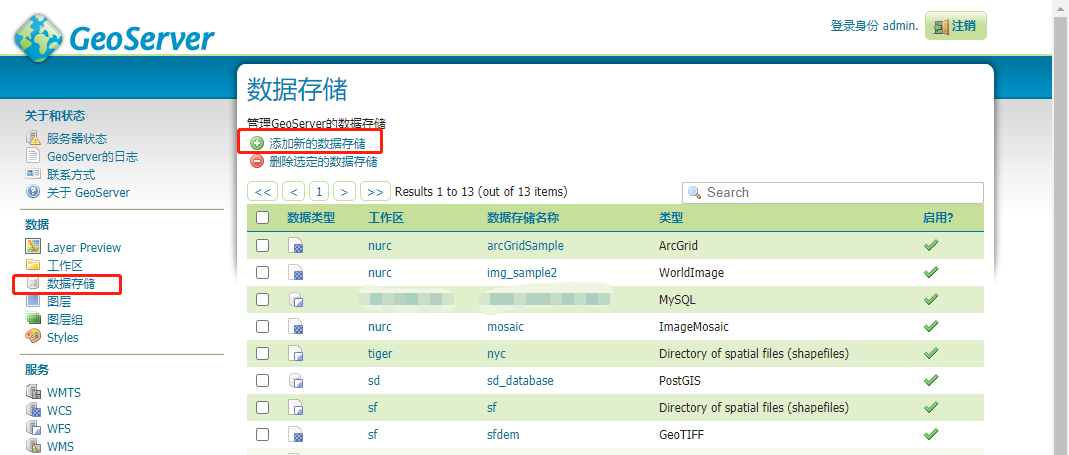Click the raster type icon for img_sample2
The image size is (1069, 455).
[x=295, y=273]
